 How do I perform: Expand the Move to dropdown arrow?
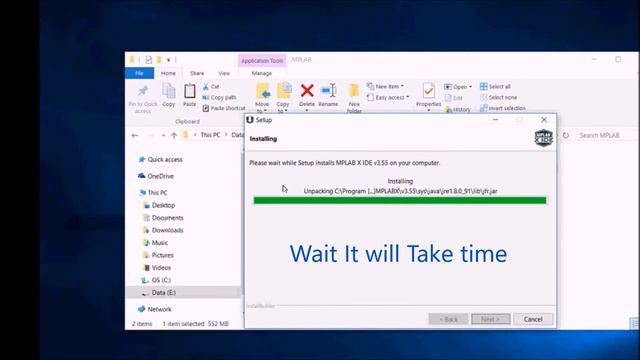265,111
